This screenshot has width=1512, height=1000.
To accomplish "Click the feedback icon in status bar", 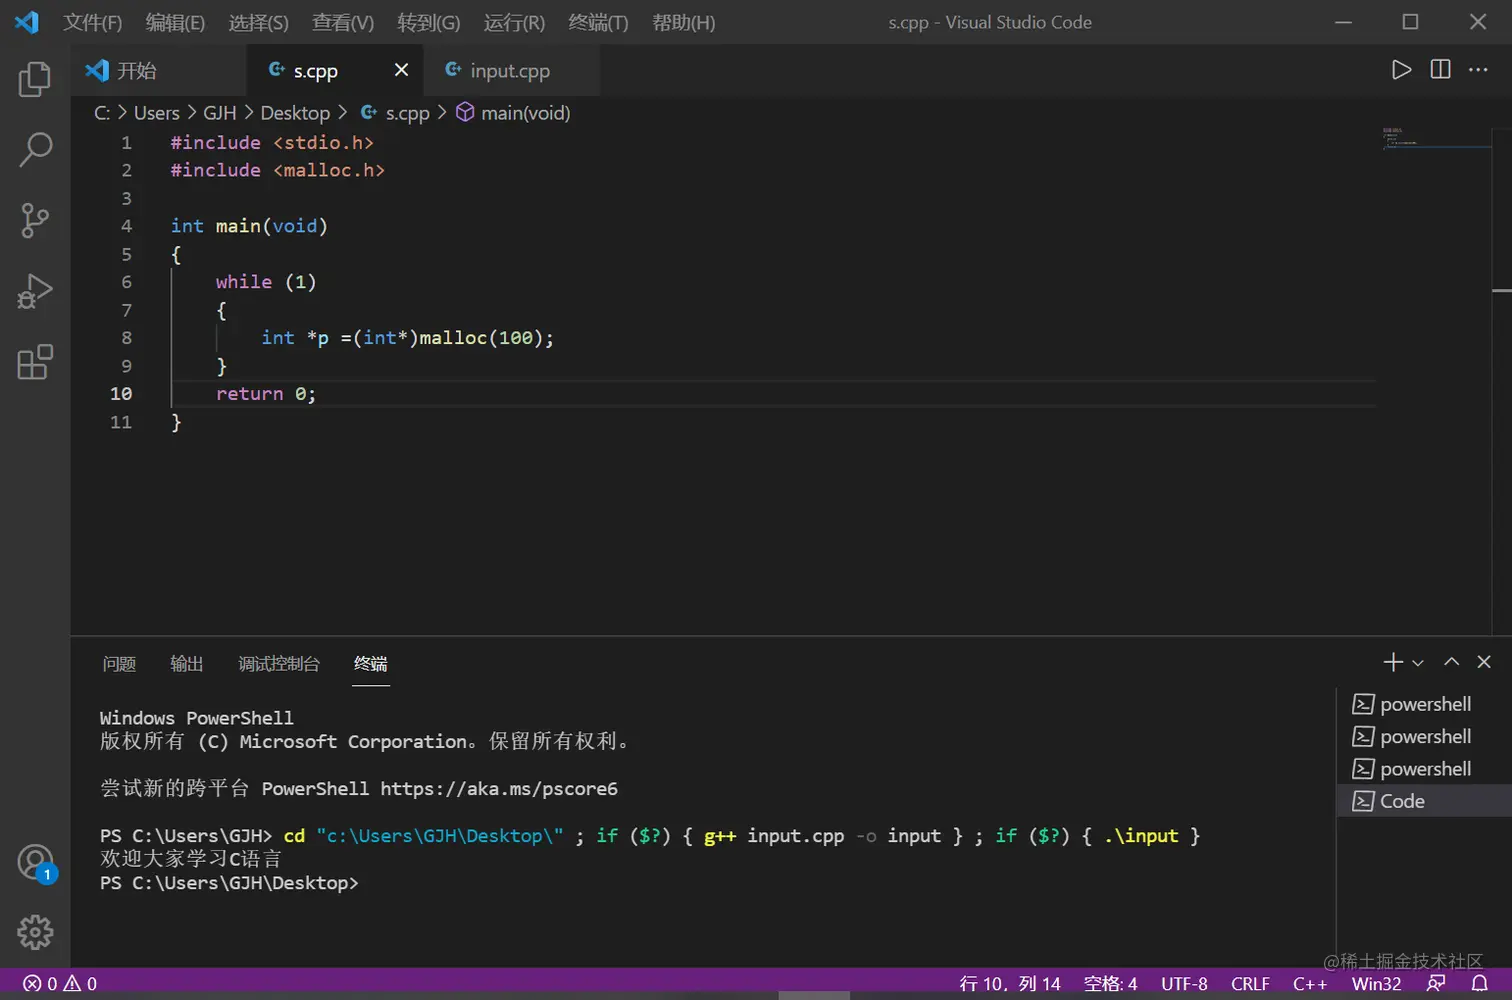I will [x=1436, y=984].
